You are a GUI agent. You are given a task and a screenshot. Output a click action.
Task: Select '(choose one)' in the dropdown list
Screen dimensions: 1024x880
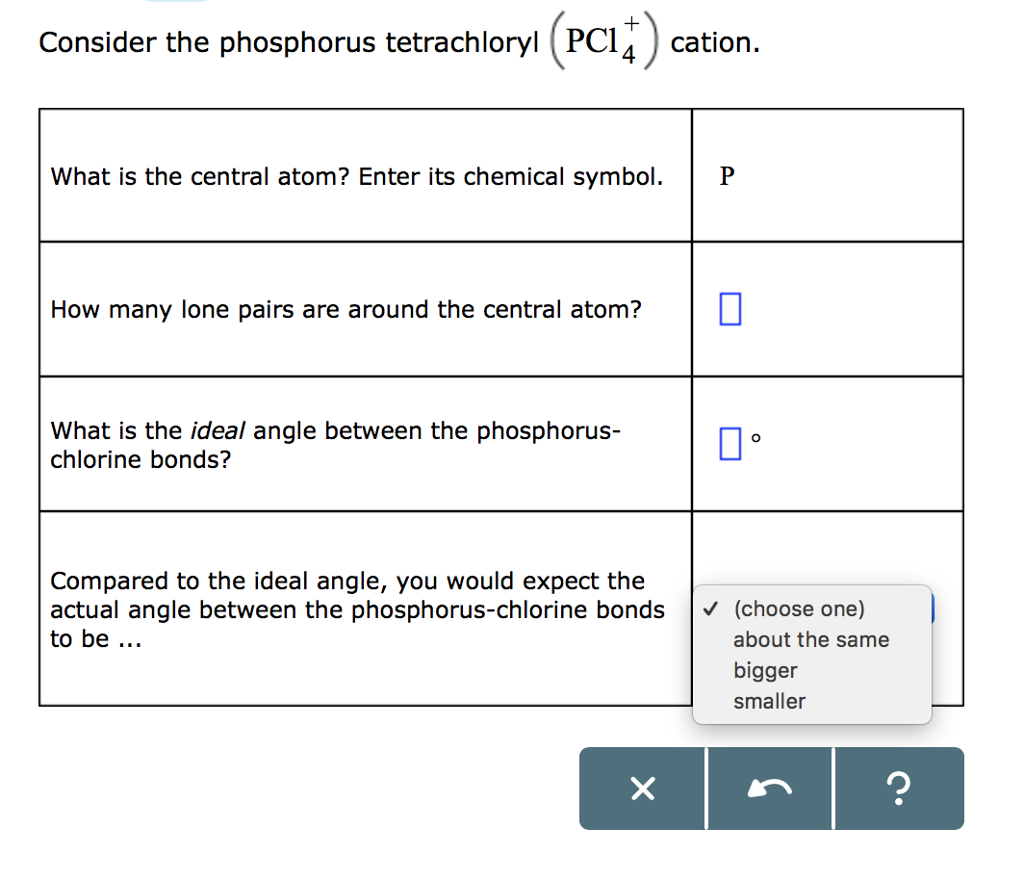click(799, 608)
